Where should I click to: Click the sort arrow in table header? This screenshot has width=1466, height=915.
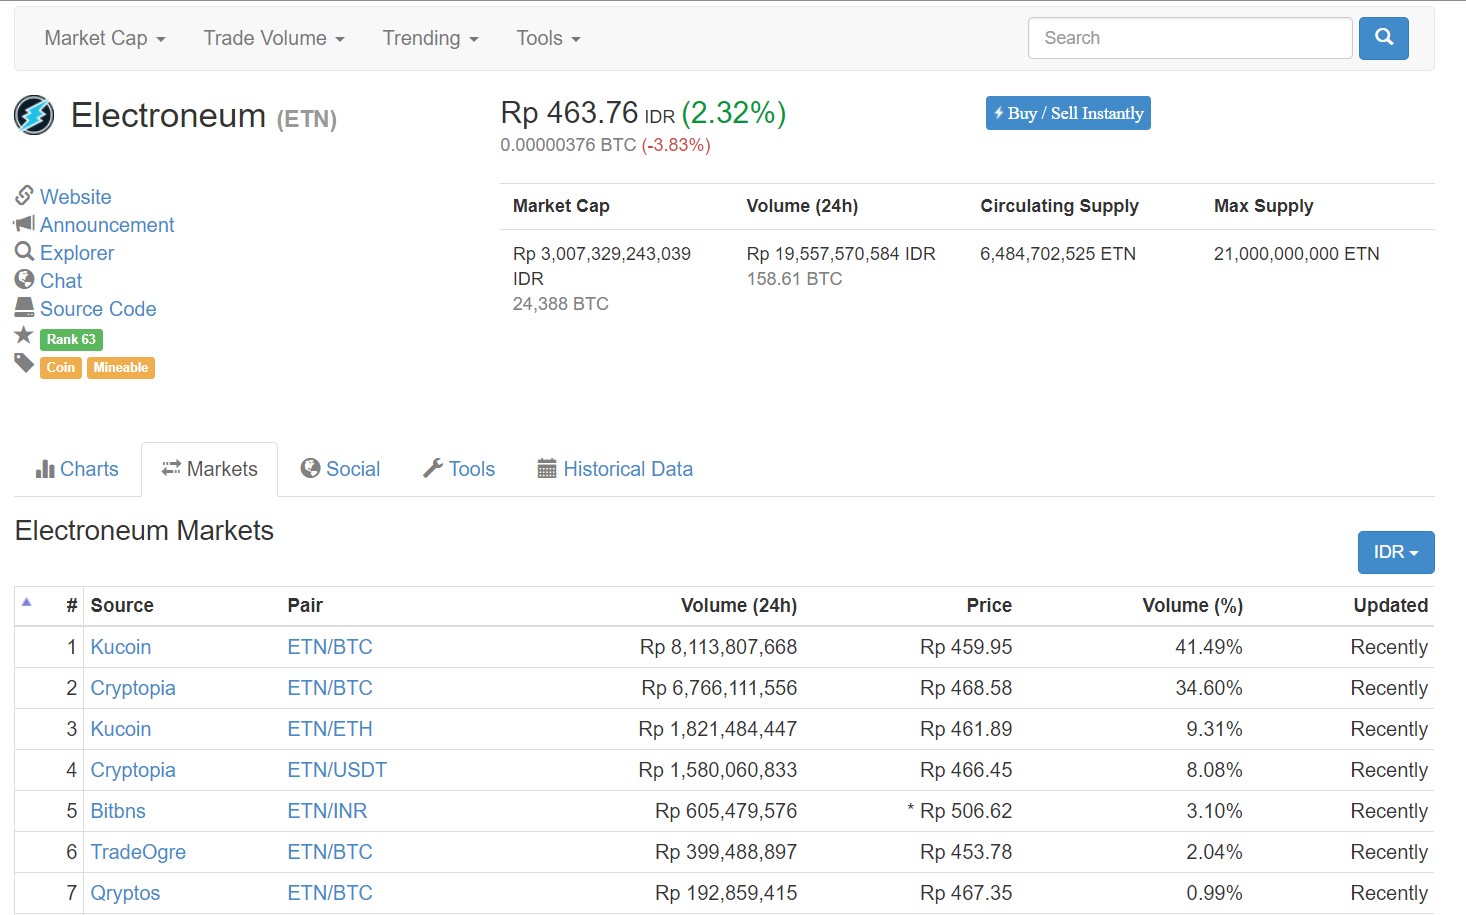click(27, 602)
